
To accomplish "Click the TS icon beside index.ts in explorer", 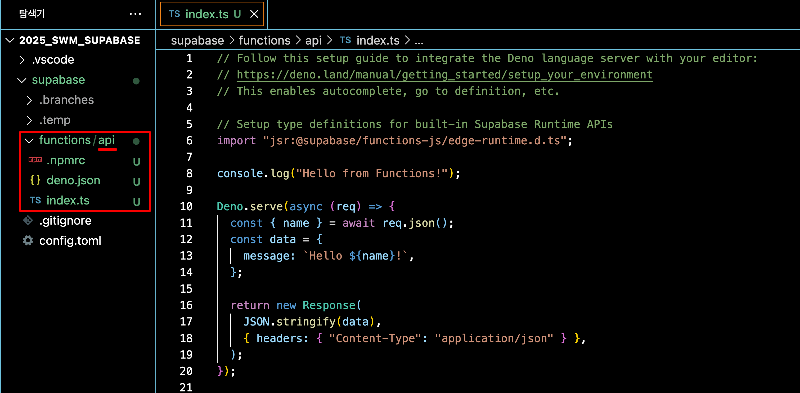I will [x=35, y=201].
